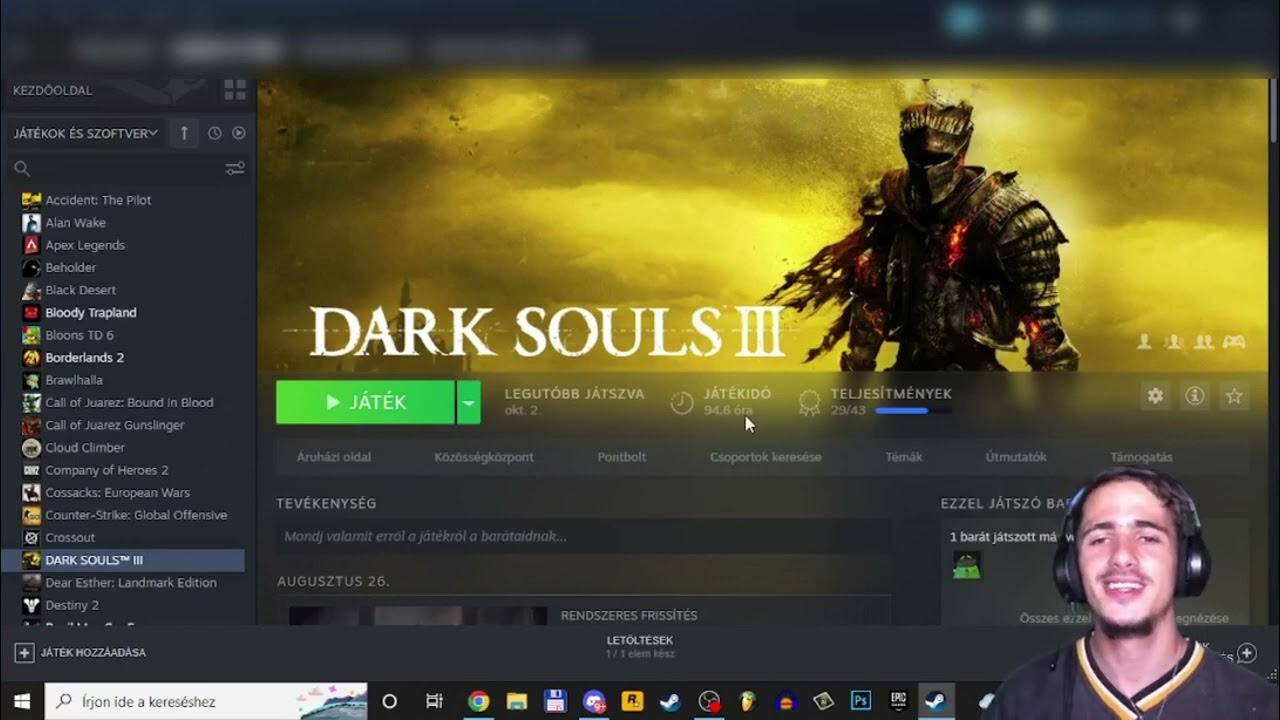Click the Teljesítmények achievements label
The height and width of the screenshot is (720, 1280).
(x=891, y=394)
